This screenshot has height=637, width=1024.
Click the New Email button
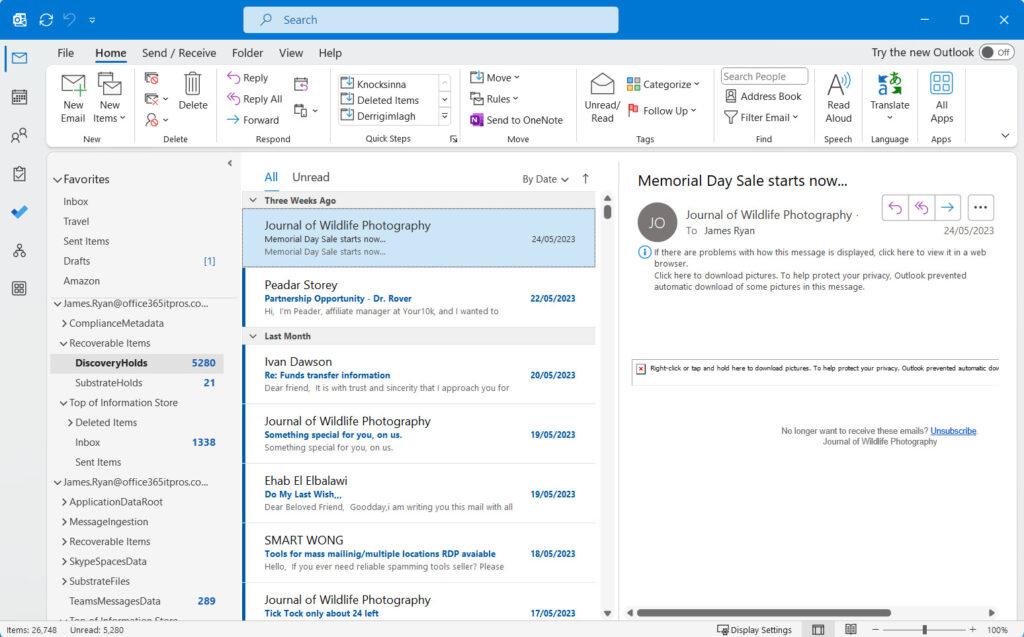pyautogui.click(x=73, y=98)
